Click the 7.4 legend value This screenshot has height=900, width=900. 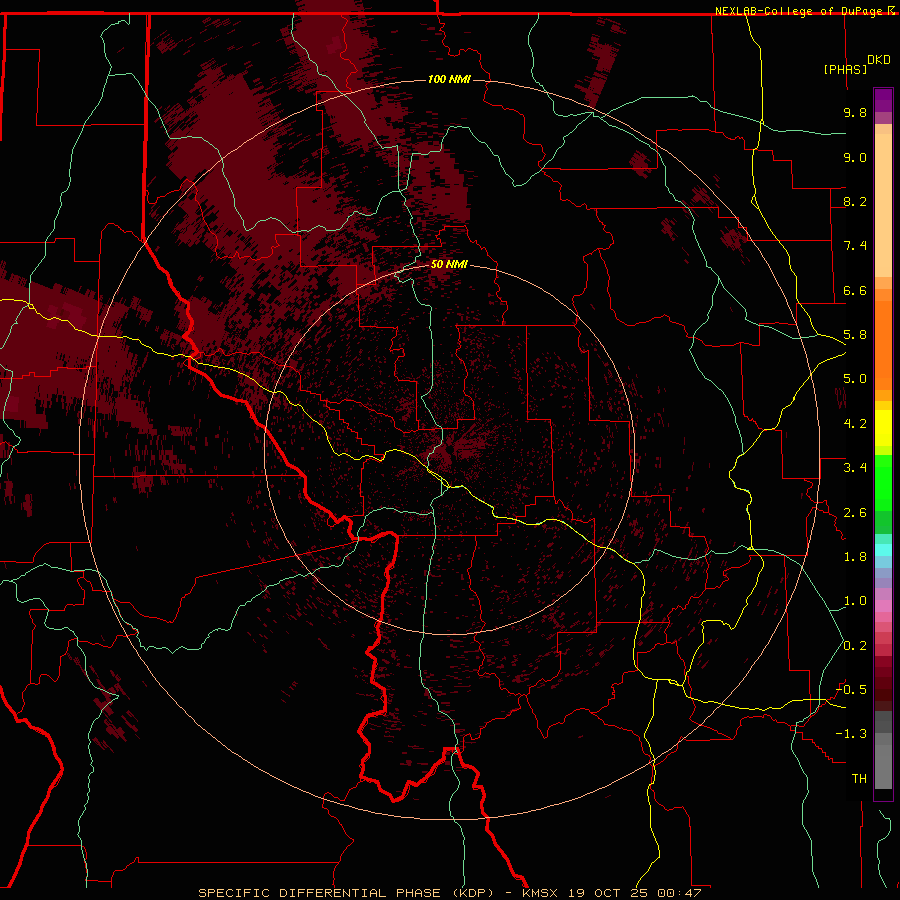coord(855,246)
